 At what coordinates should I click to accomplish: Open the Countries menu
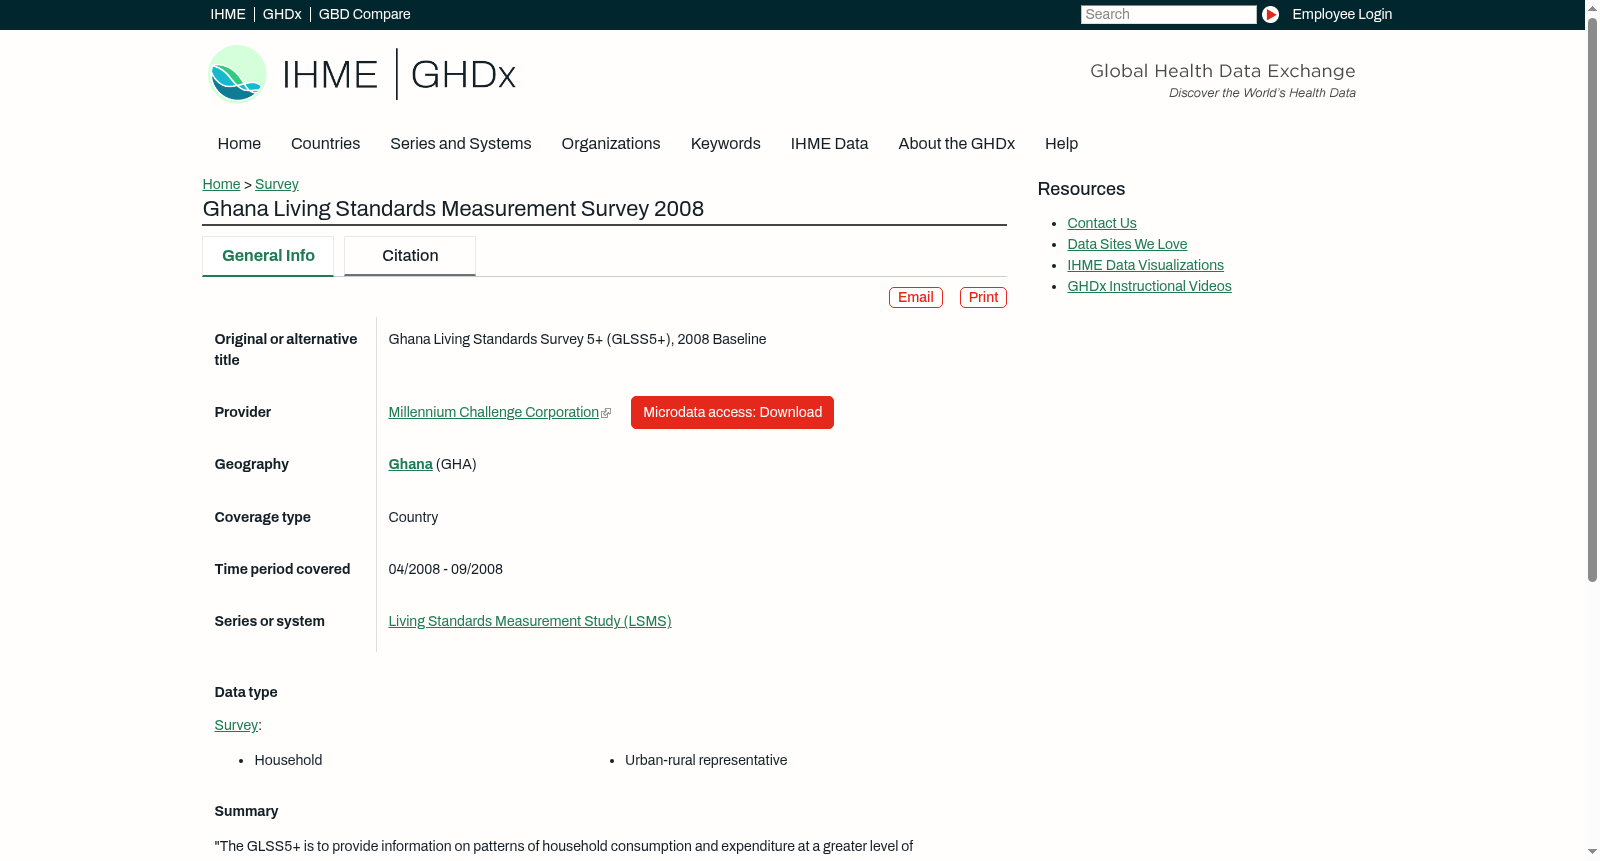coord(325,144)
